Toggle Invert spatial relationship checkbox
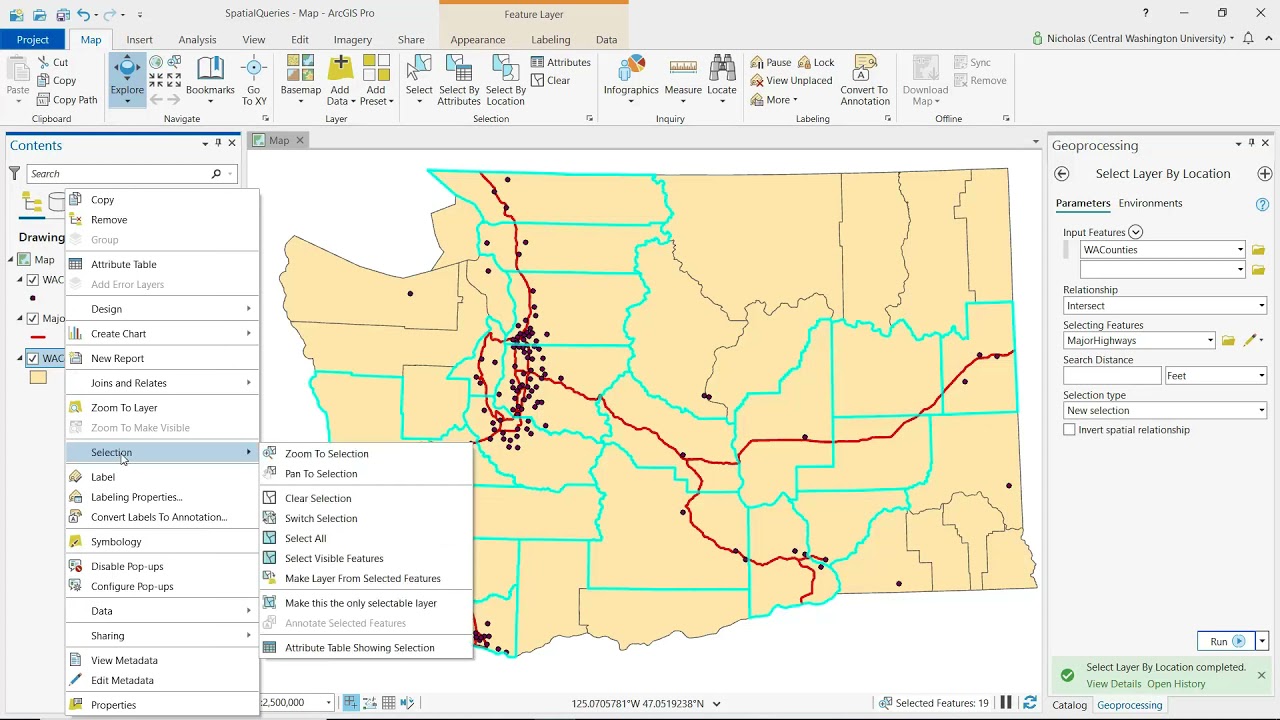Viewport: 1280px width, 720px height. (1069, 430)
